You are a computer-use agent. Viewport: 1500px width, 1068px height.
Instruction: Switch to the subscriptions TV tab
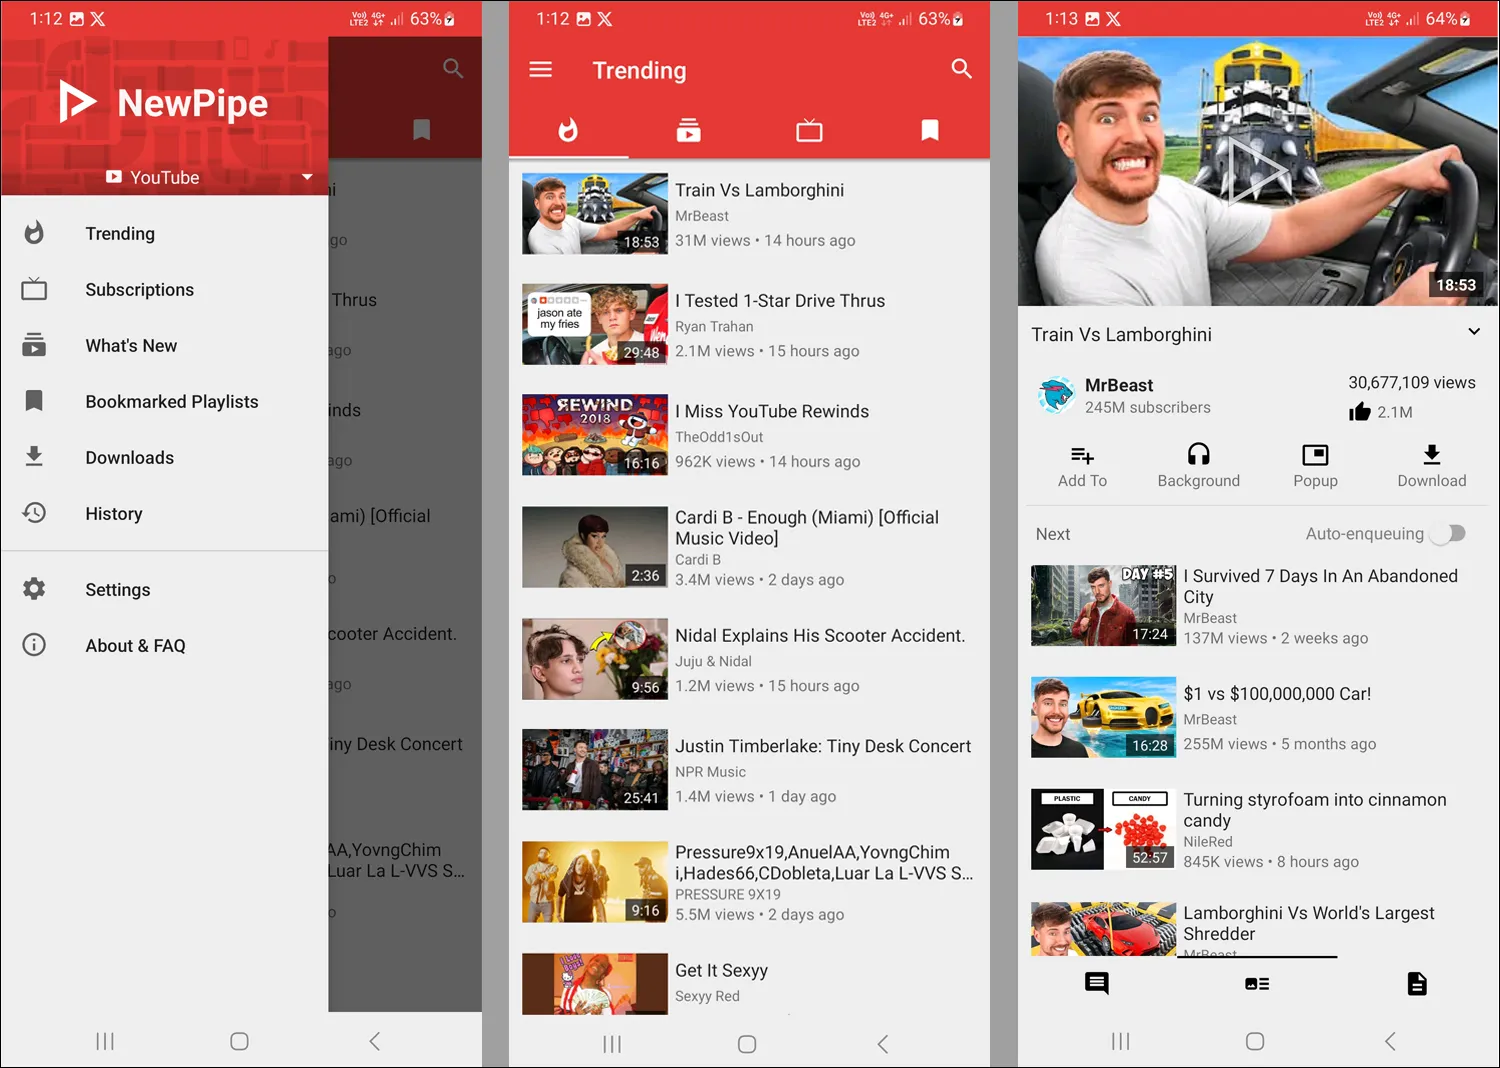809,130
